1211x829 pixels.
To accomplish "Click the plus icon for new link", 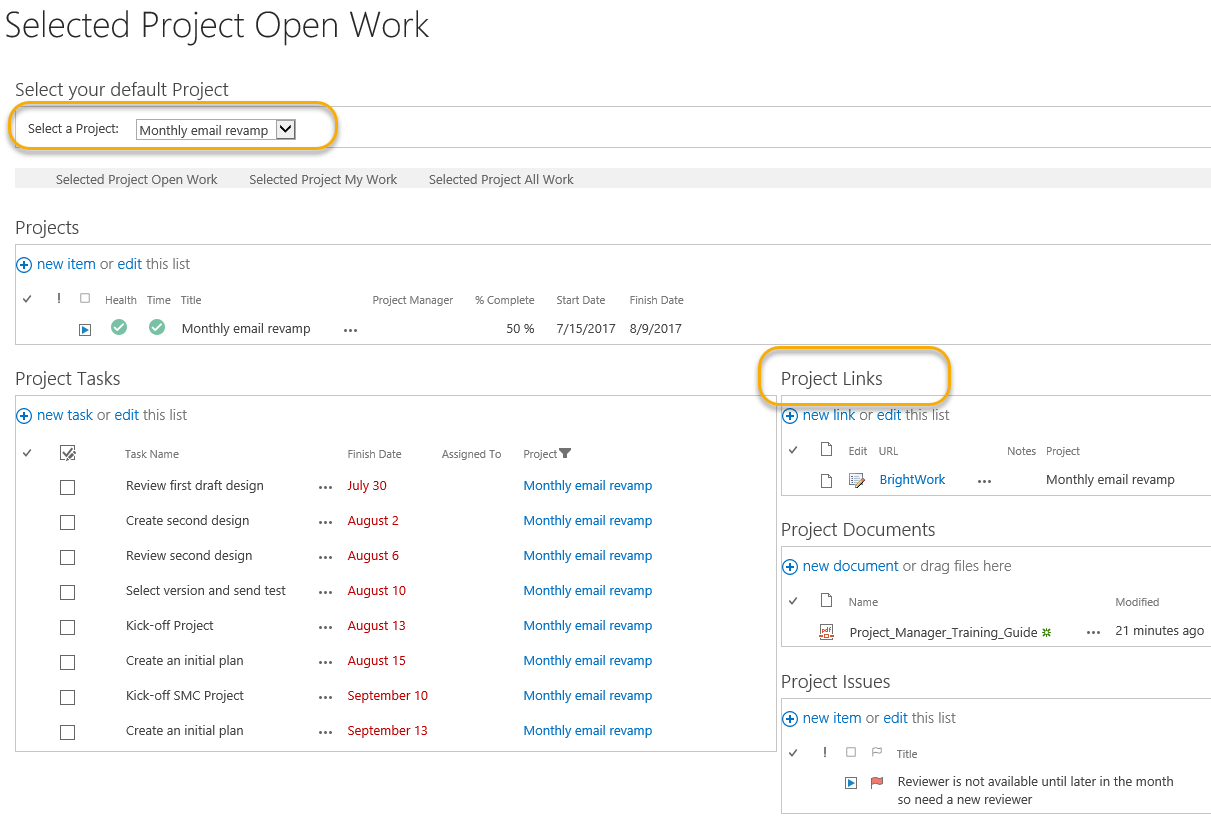I will (790, 416).
